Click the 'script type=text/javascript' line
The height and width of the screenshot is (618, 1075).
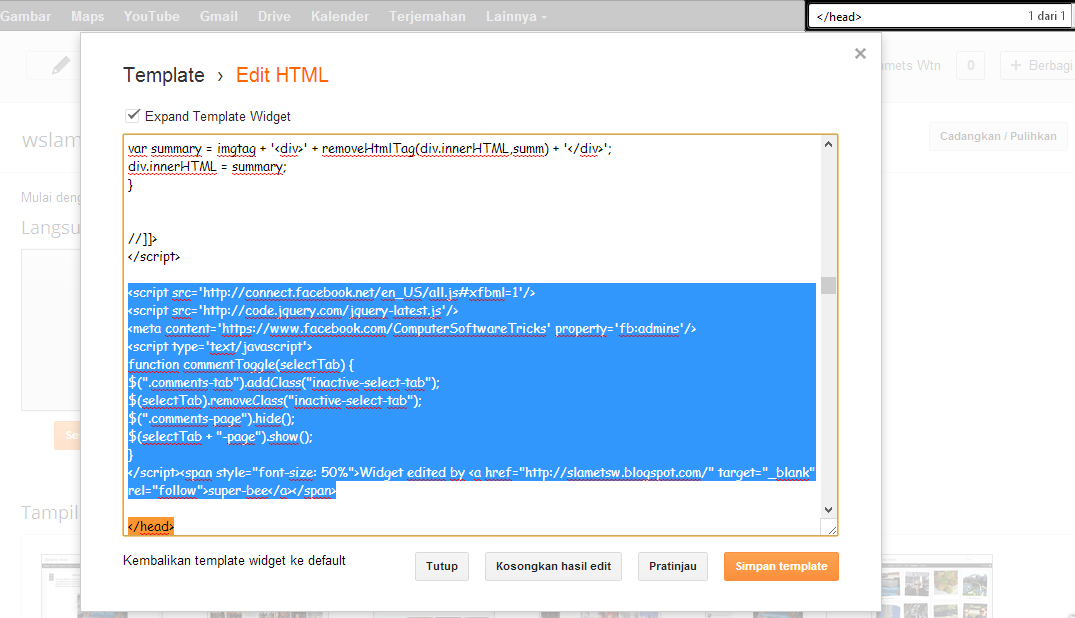tap(220, 347)
